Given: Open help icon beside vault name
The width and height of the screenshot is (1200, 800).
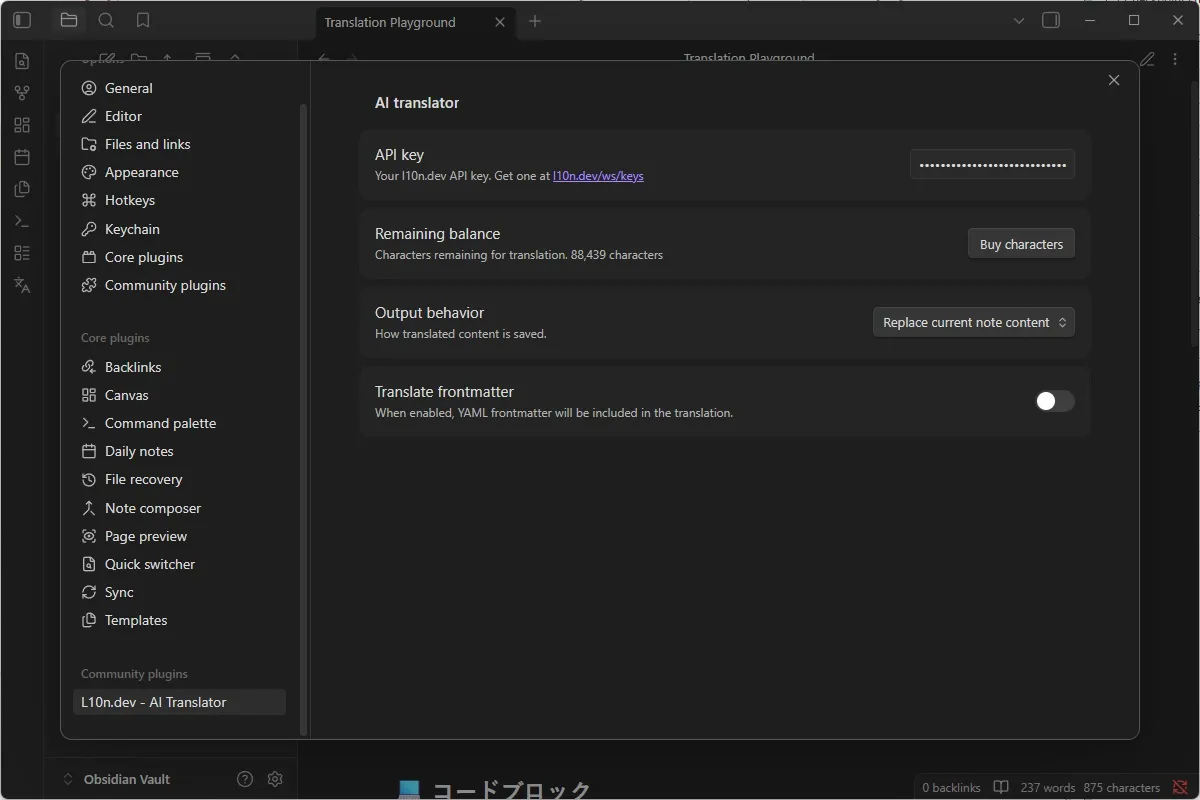Looking at the screenshot, I should click(245, 779).
